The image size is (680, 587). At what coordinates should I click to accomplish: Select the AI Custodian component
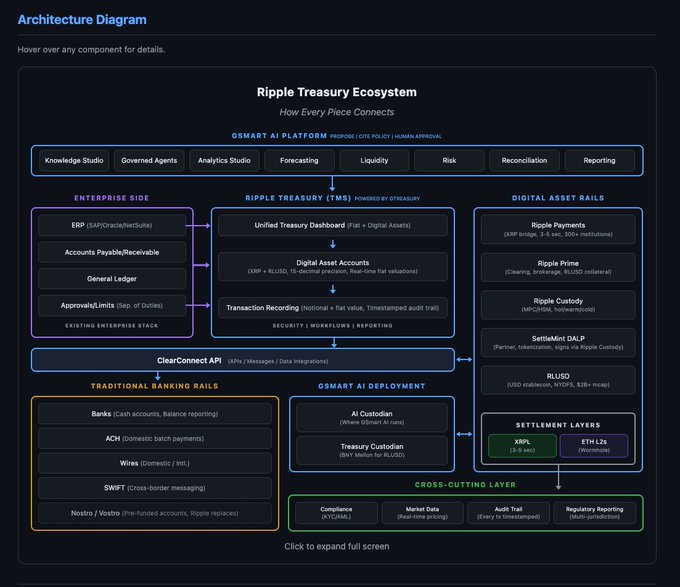pos(372,417)
